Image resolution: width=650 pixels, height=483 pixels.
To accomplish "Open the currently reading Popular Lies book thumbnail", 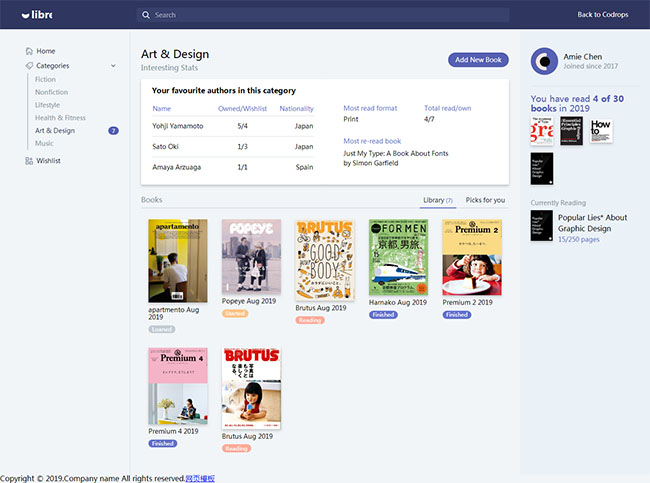I will (x=541, y=225).
